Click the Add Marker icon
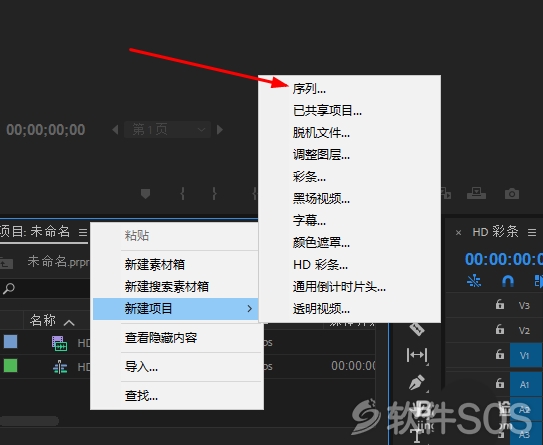The image size is (543, 445). click(x=145, y=194)
